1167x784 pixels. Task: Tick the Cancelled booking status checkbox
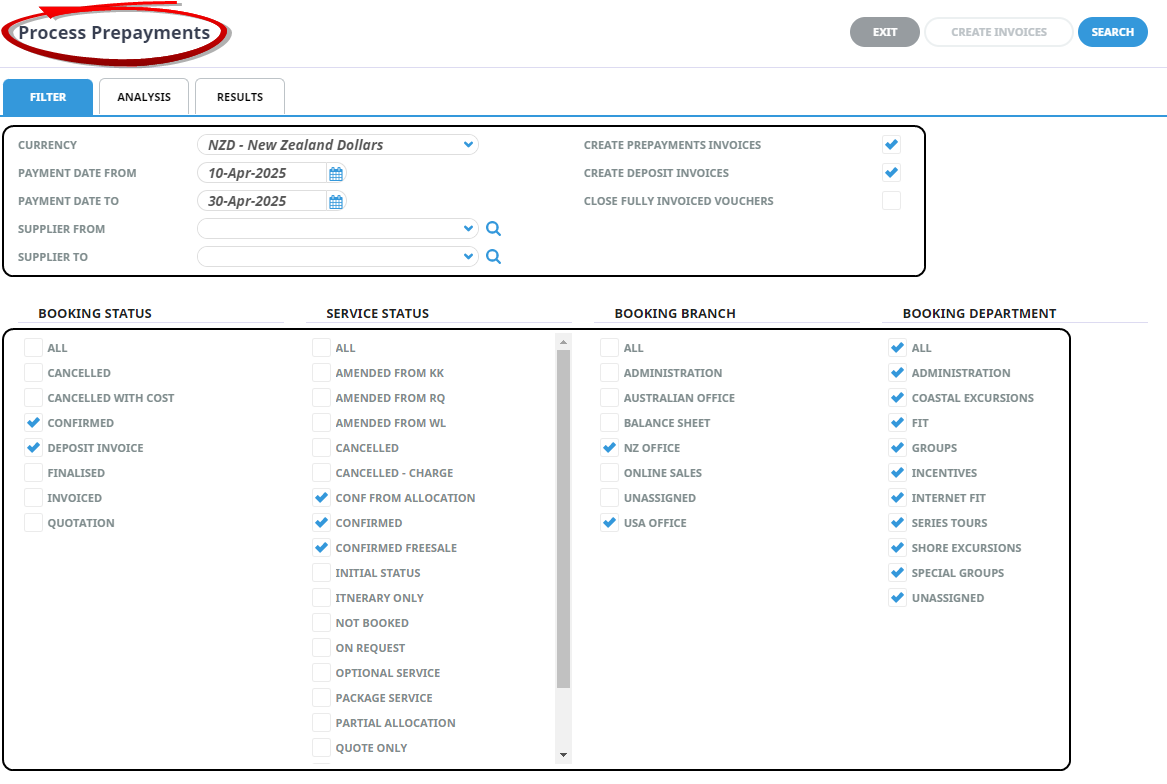(x=34, y=373)
